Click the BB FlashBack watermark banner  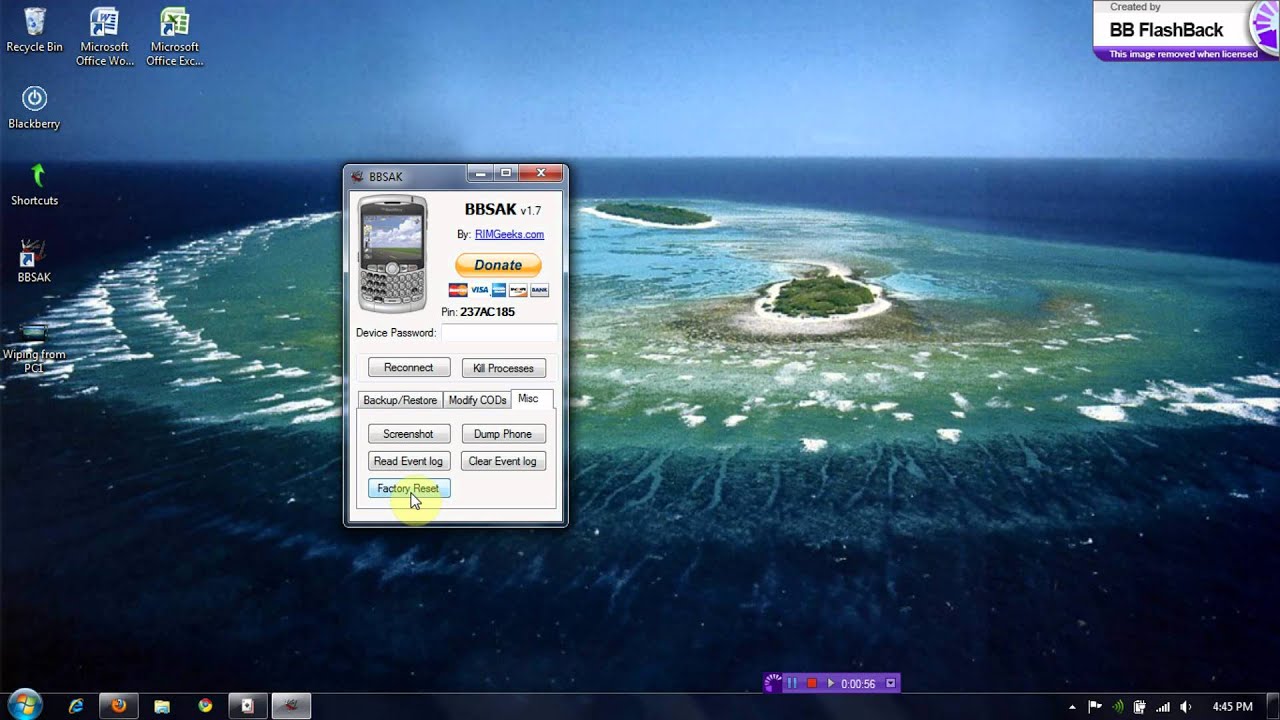click(x=1186, y=30)
